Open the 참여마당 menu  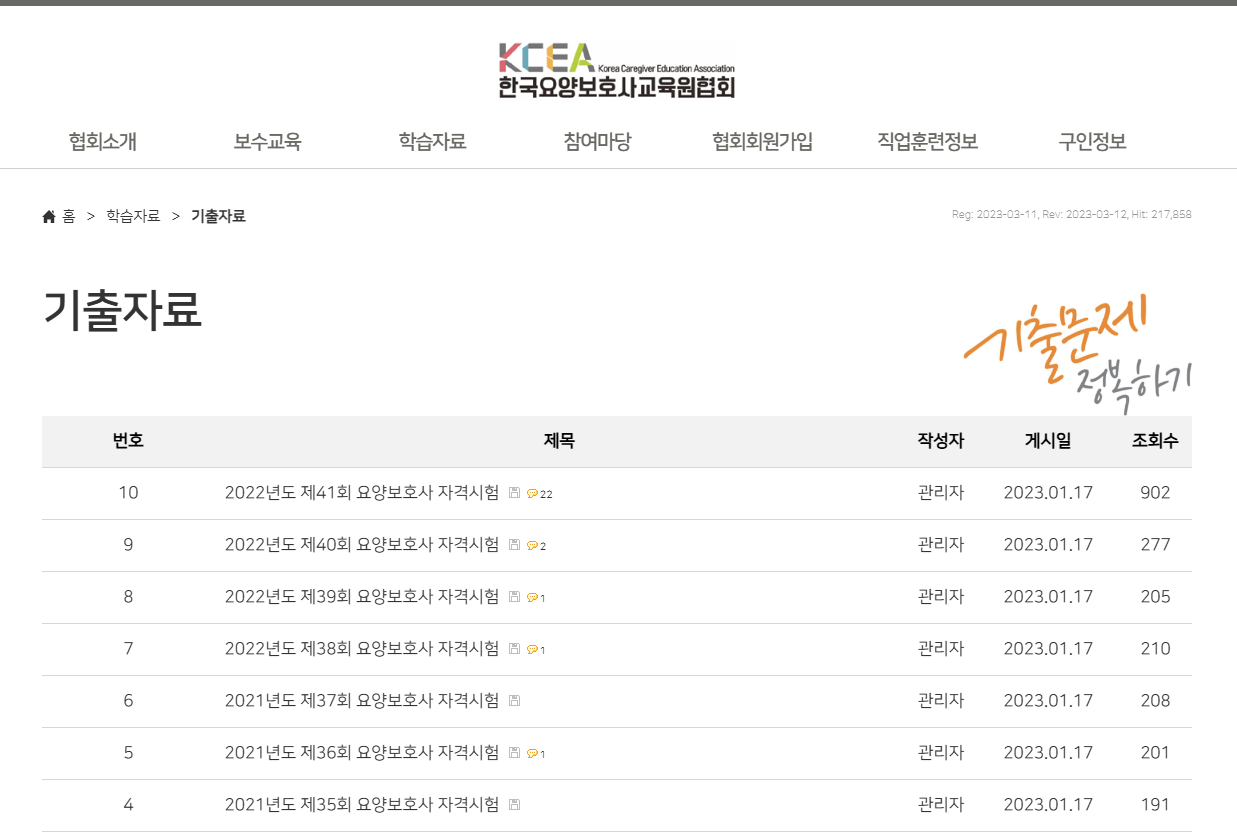point(597,142)
